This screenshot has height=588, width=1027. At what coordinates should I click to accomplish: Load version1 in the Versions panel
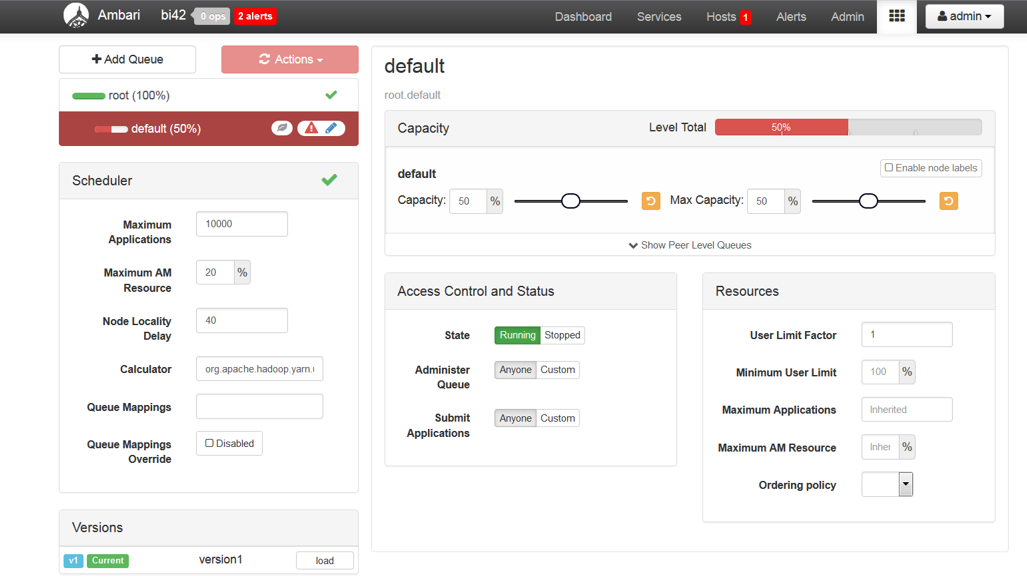324,560
